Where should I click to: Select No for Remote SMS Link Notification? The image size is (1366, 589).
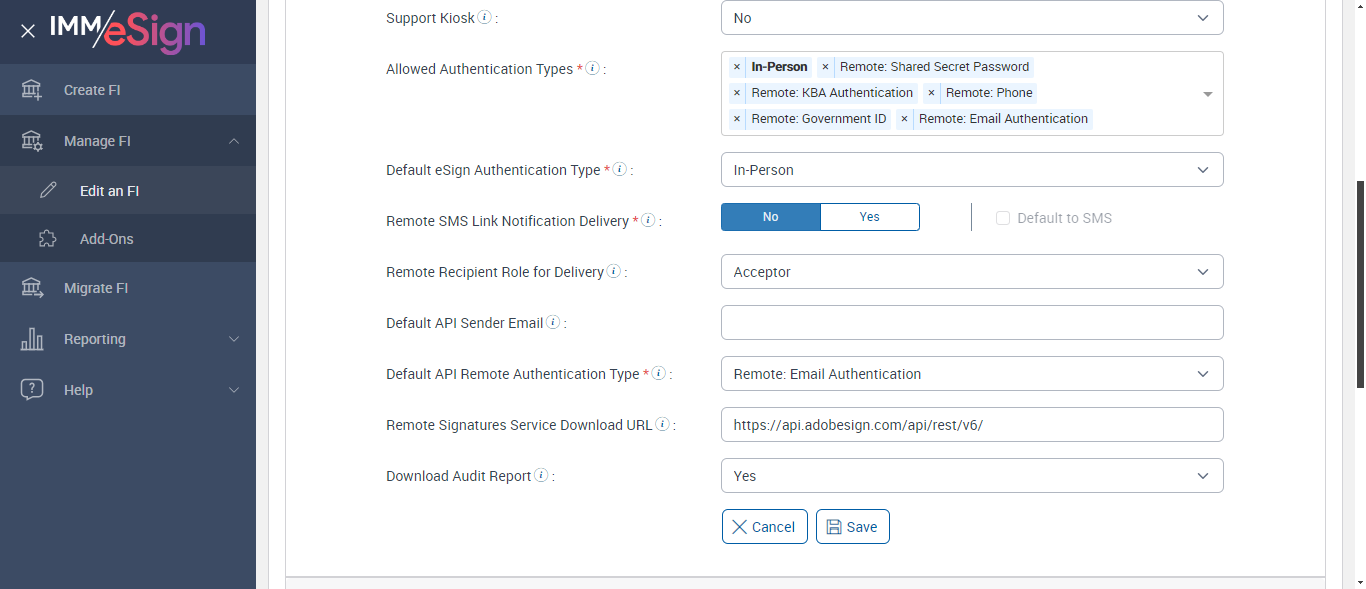point(770,217)
